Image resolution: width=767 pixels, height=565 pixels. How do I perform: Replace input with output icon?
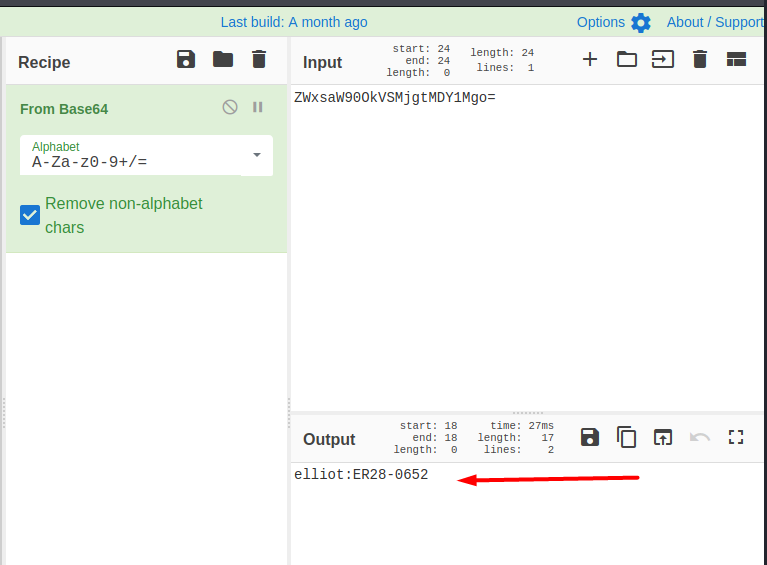tap(663, 437)
